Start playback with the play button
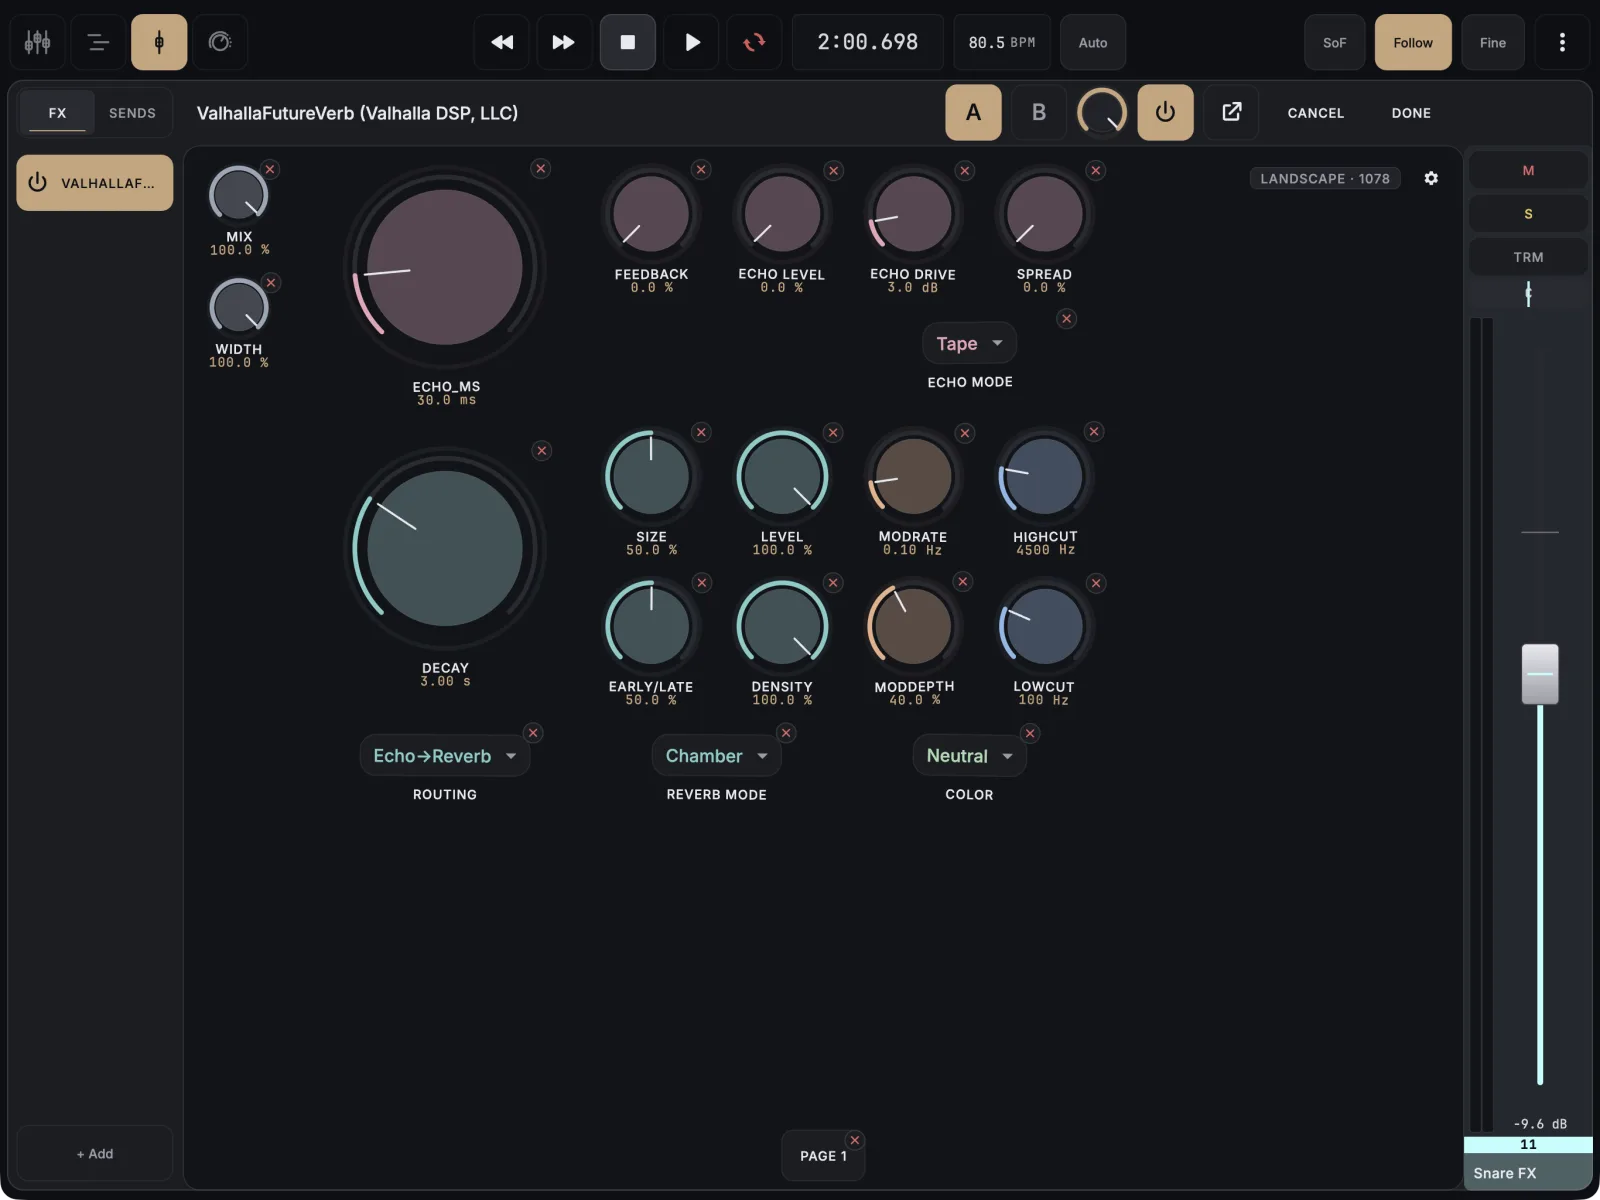 [x=691, y=42]
